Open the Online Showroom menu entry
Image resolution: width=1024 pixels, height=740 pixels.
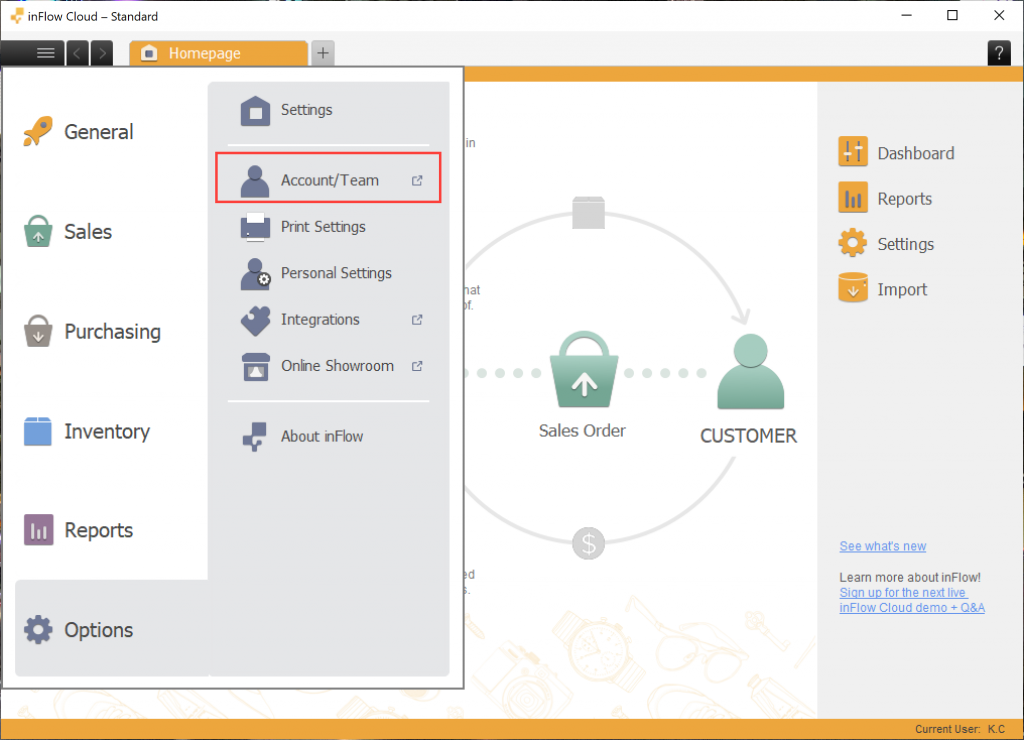click(338, 366)
